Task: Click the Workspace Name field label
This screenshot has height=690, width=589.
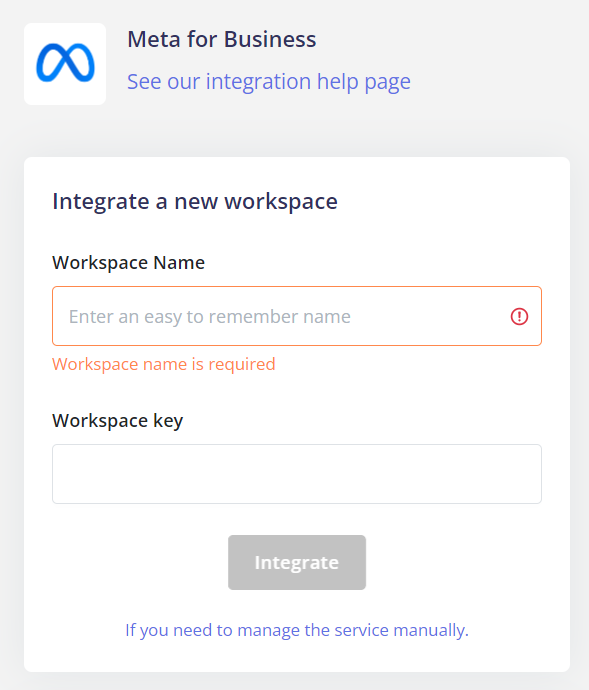Action: tap(128, 263)
